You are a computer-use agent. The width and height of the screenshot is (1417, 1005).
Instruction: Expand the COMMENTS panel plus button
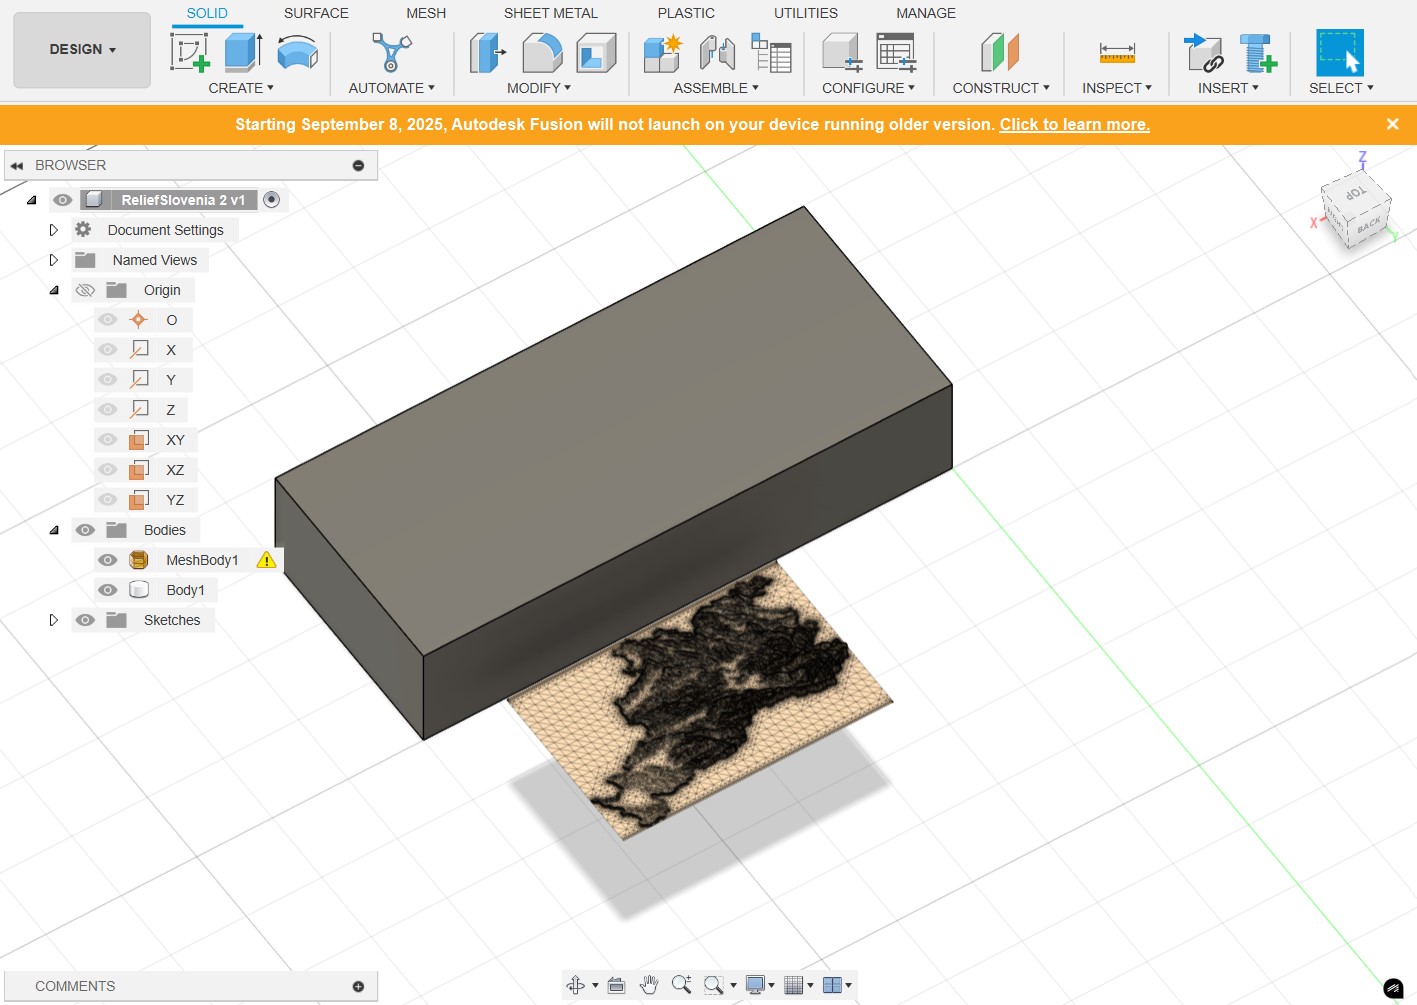(358, 986)
